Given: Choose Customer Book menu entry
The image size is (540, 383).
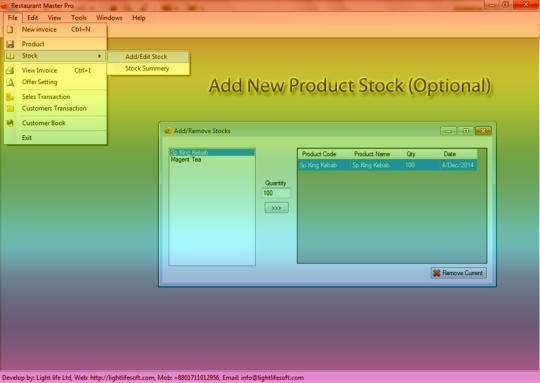Looking at the screenshot, I should tap(55, 123).
